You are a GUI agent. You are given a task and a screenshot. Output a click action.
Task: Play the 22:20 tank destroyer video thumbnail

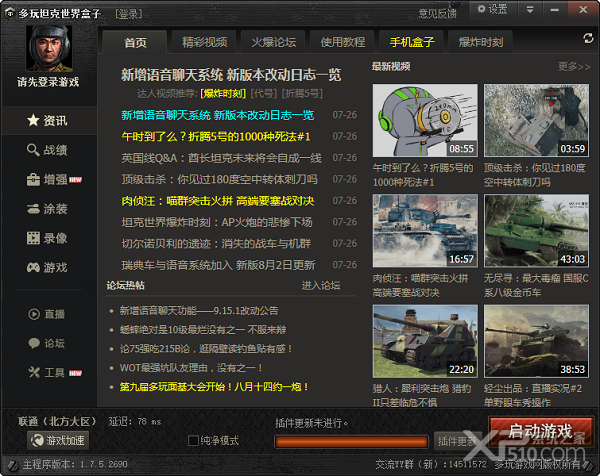click(x=425, y=341)
